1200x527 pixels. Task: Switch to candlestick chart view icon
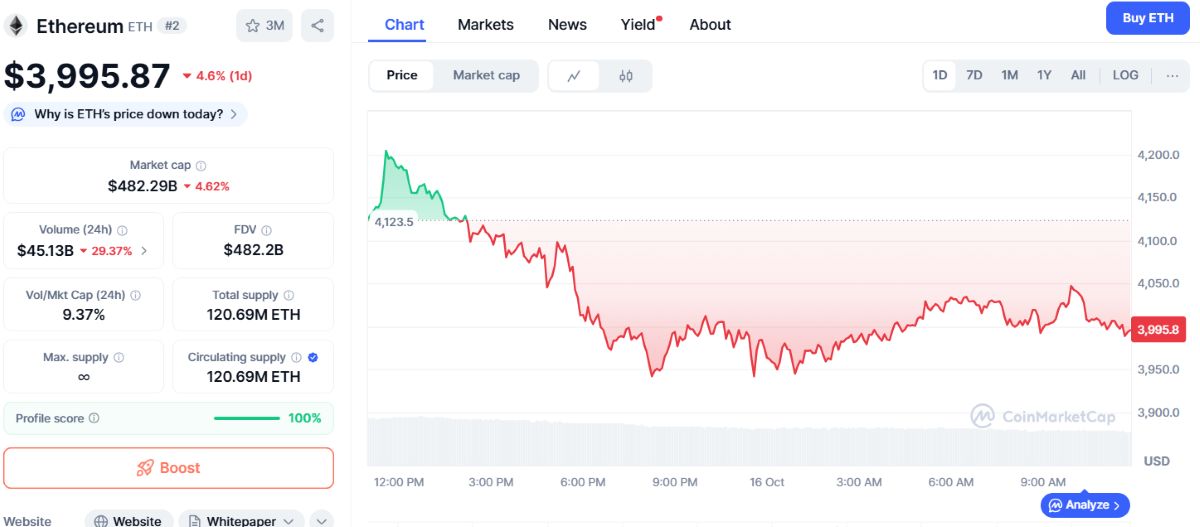click(626, 76)
